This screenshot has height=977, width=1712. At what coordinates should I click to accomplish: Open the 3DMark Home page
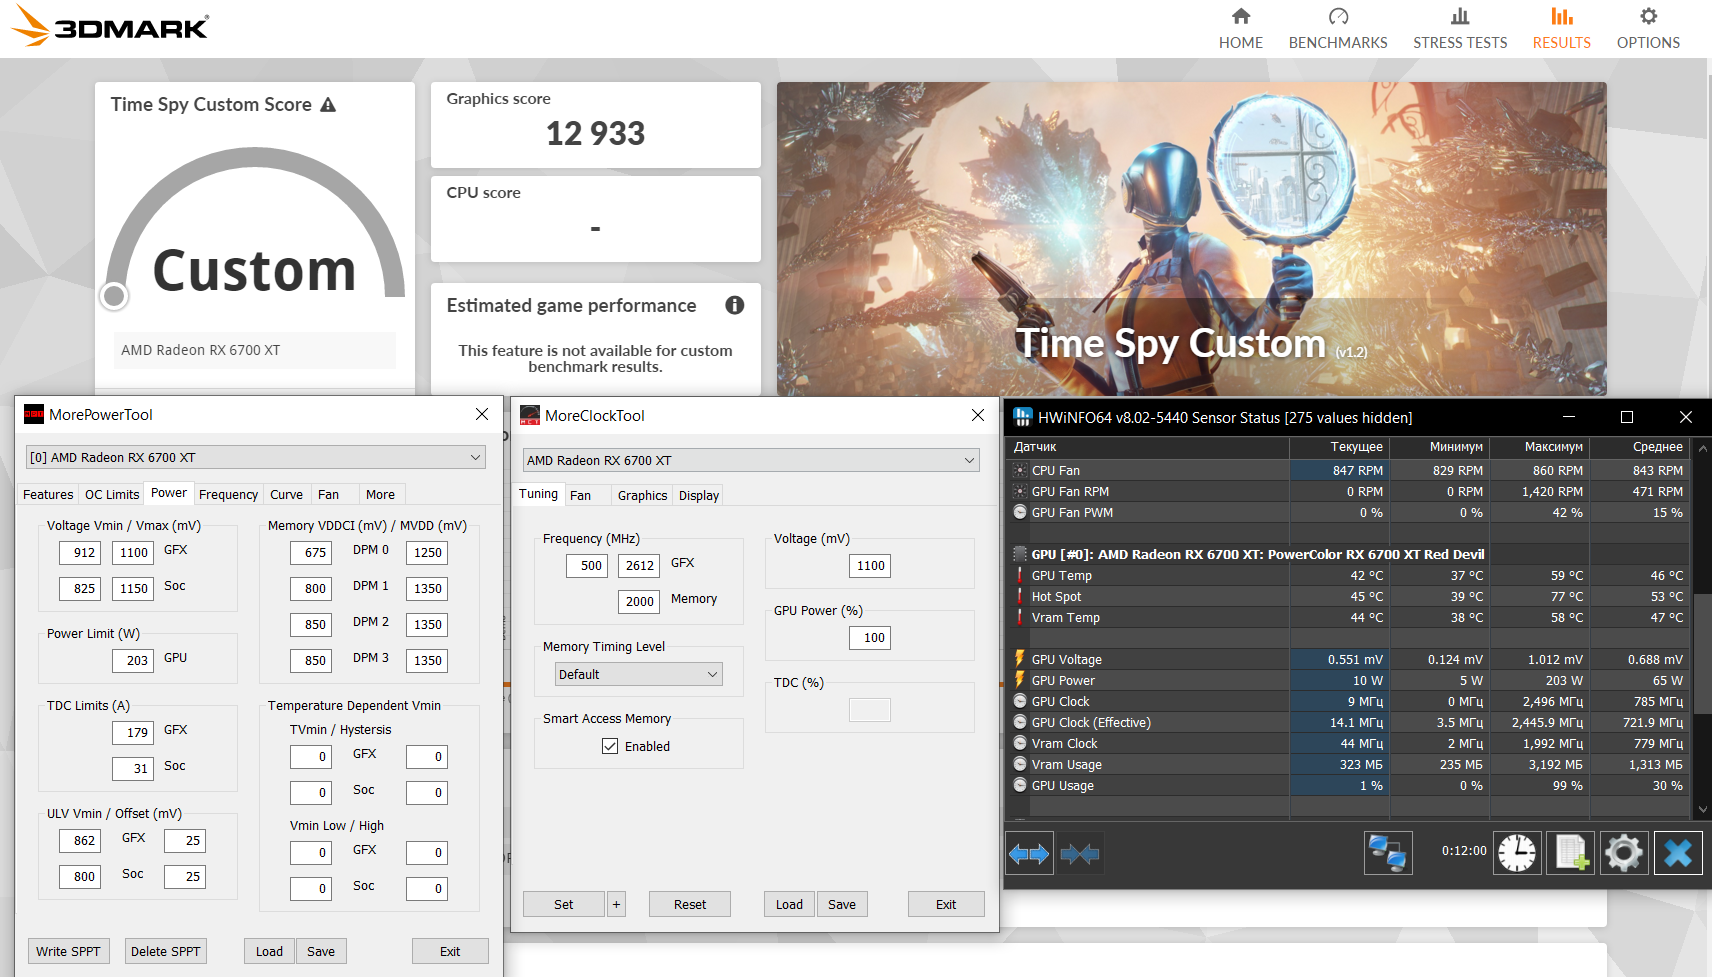1240,28
